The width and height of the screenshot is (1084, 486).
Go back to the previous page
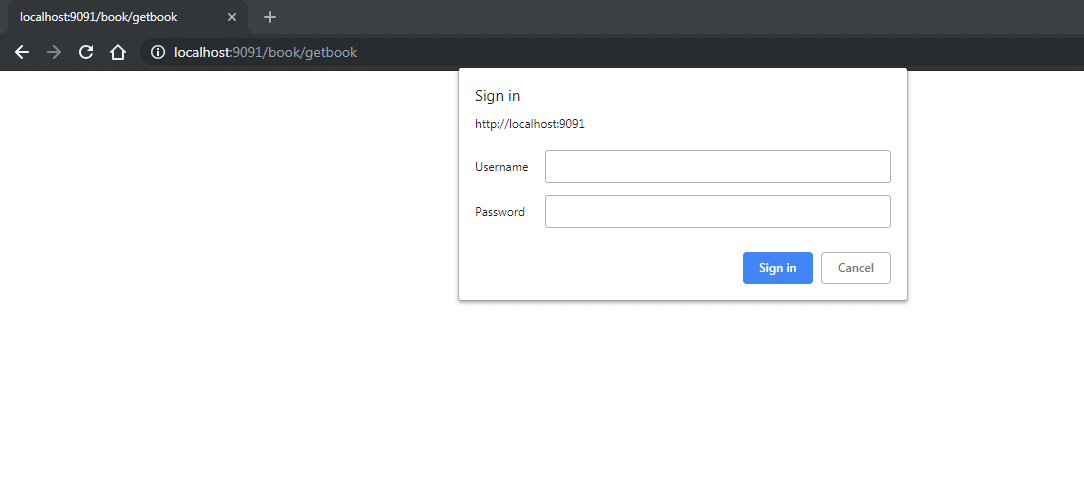click(x=22, y=52)
